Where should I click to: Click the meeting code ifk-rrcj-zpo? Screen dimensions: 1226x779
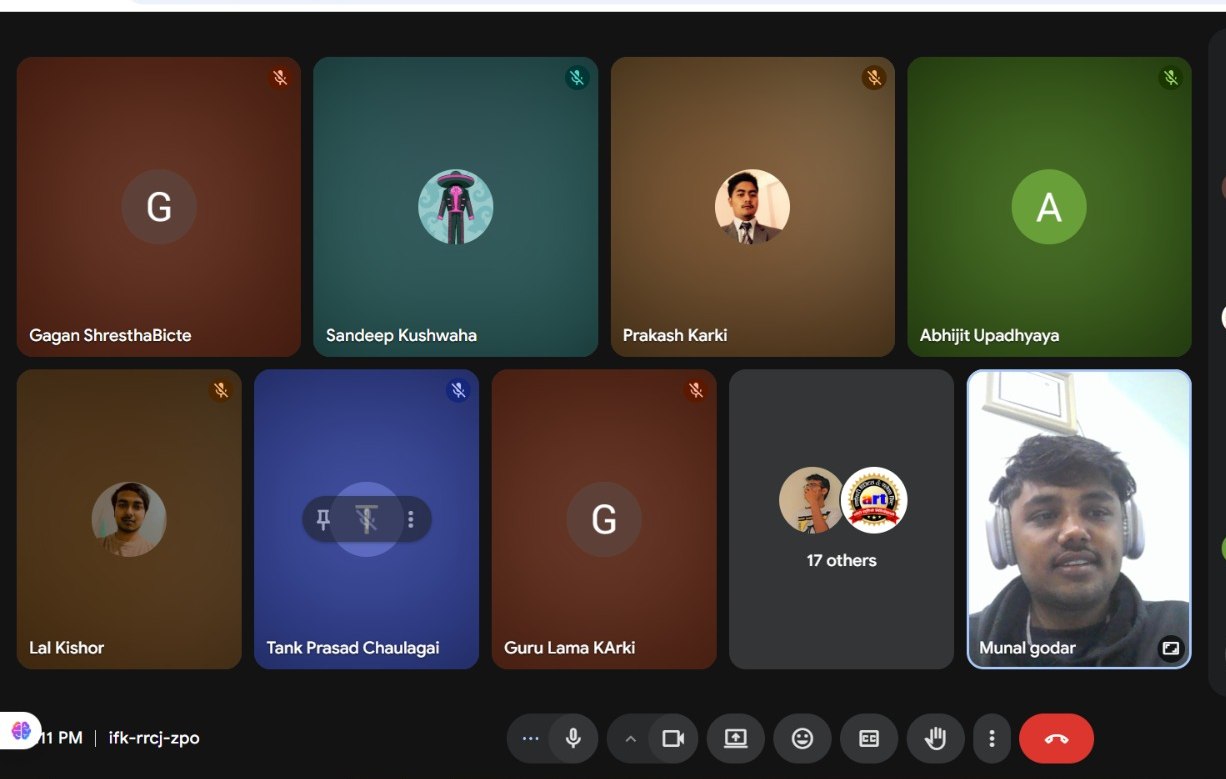(x=154, y=738)
